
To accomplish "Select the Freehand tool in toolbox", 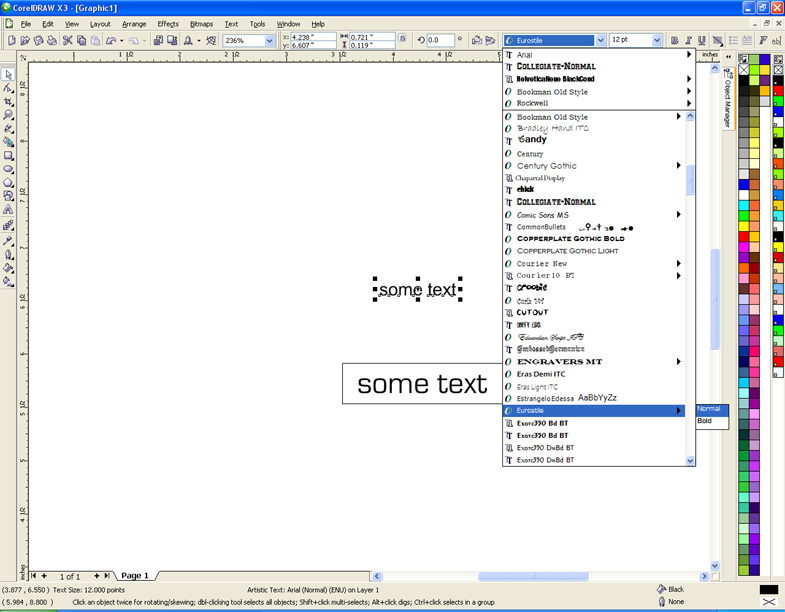I will tap(8, 129).
